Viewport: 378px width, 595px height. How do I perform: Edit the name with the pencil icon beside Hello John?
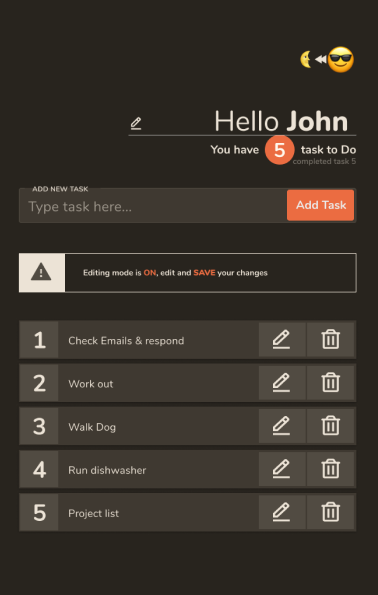point(136,123)
